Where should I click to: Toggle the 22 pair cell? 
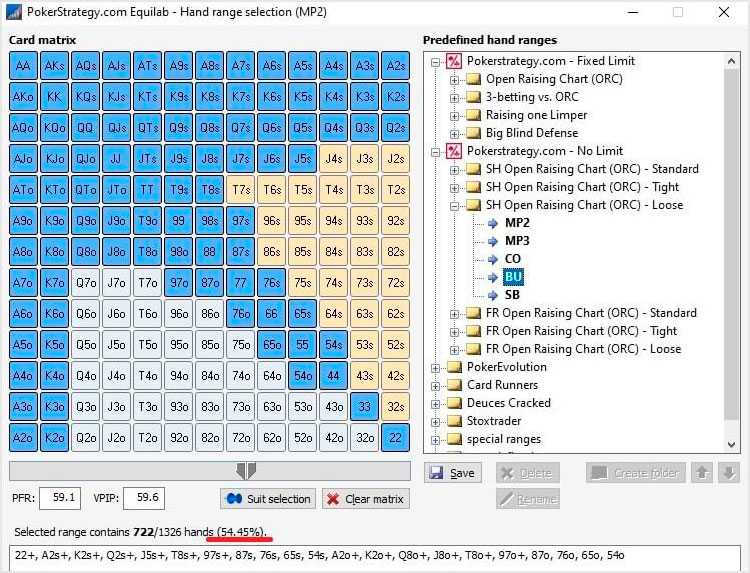click(395, 437)
